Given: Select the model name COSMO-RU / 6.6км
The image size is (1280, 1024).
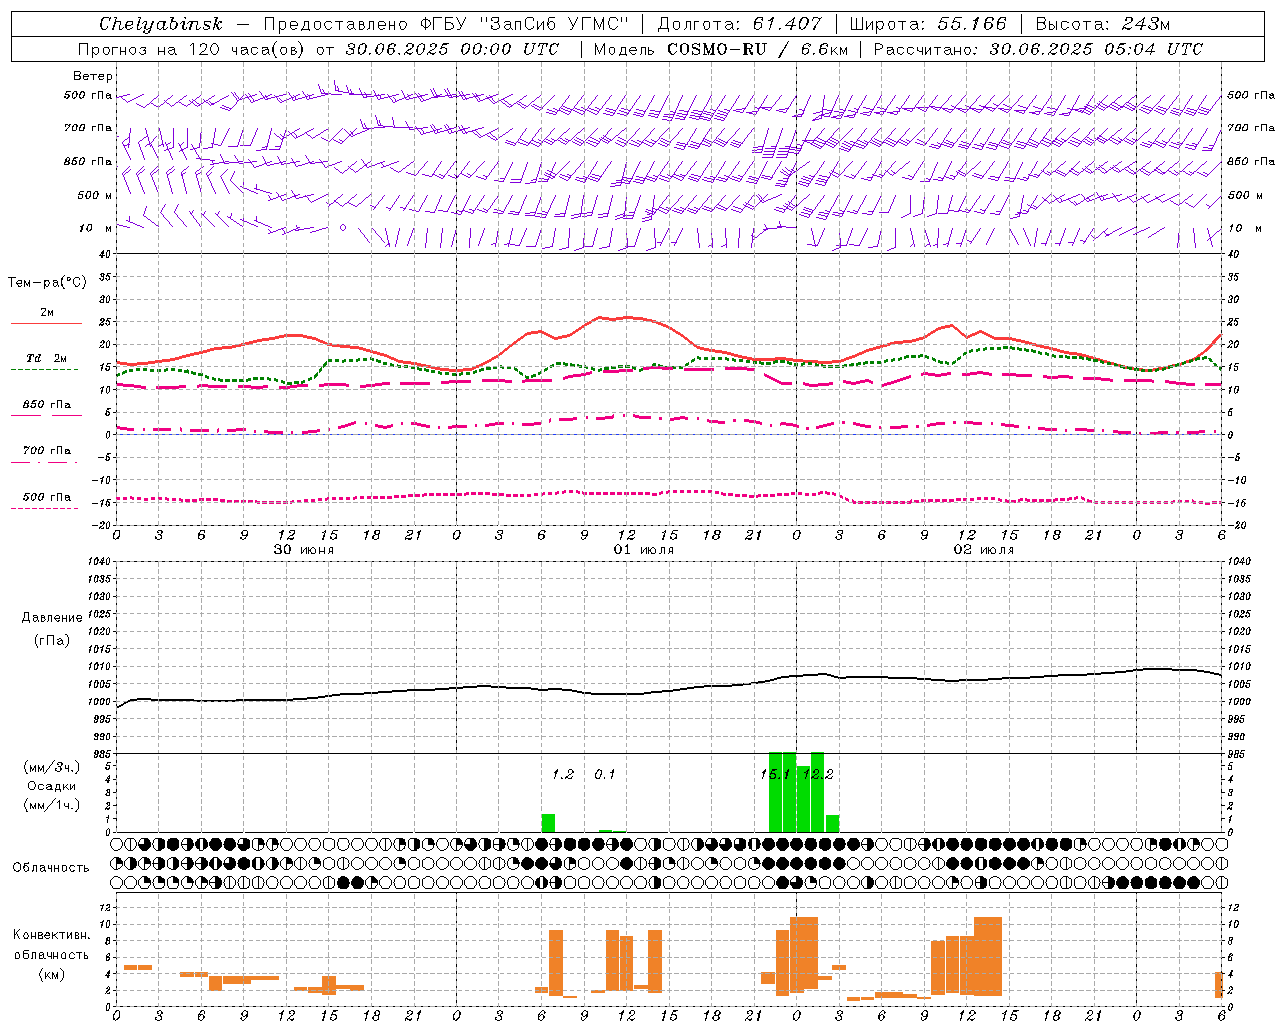Looking at the screenshot, I should point(758,49).
